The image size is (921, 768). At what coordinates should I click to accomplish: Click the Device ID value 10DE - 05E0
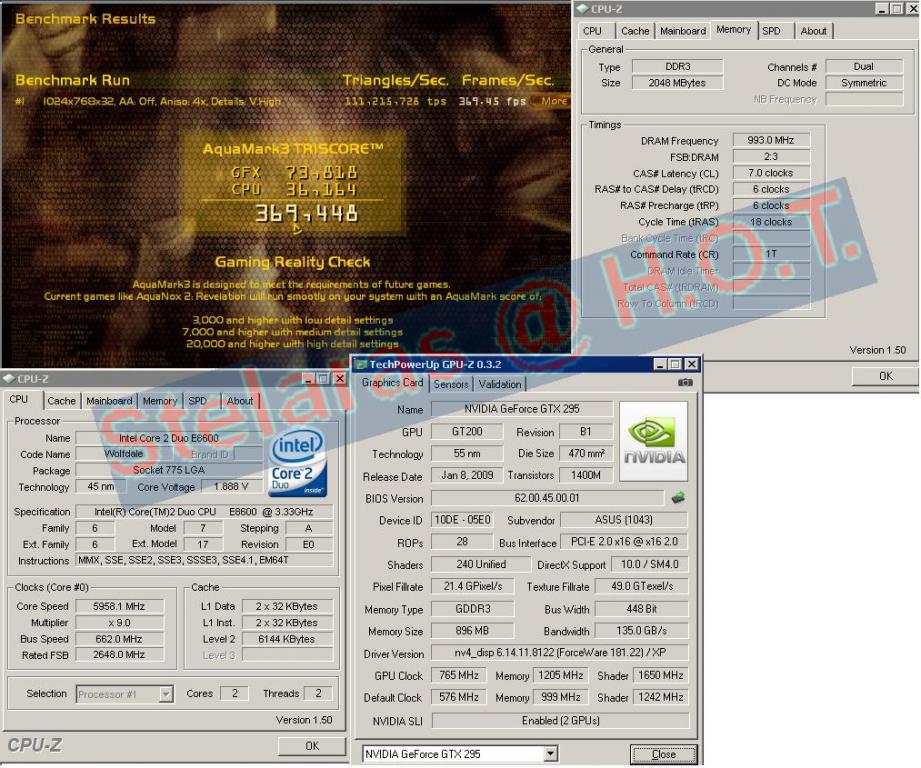click(x=462, y=520)
